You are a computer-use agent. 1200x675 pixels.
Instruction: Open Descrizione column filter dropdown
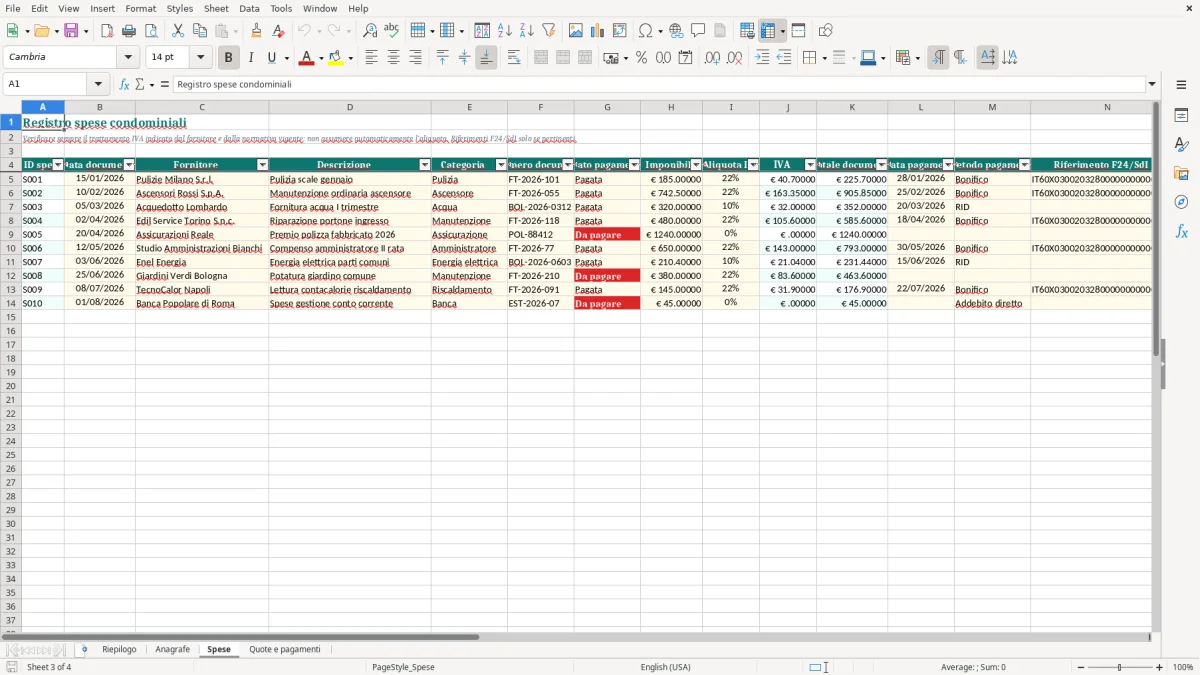pos(424,165)
